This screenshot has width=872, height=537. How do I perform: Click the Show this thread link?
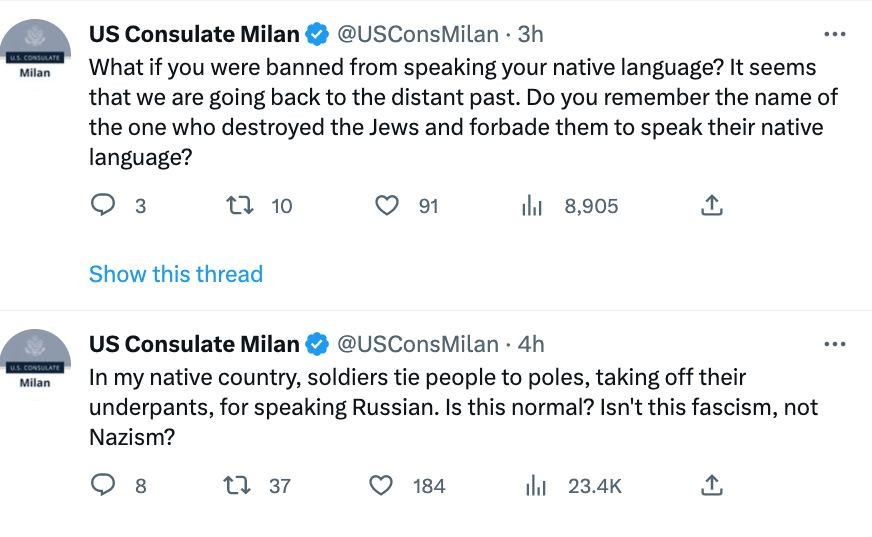pos(176,274)
